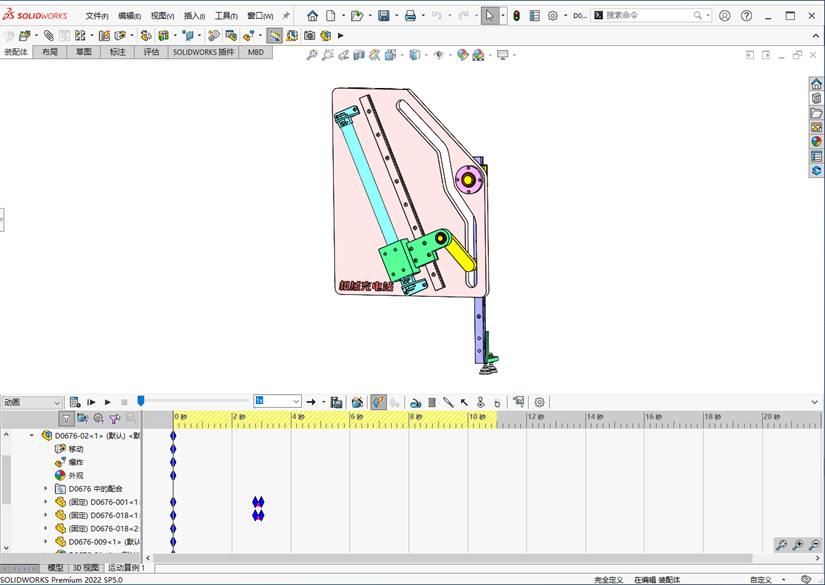Click the Rebuild traffic light icon
This screenshot has width=825, height=585.
(x=517, y=16)
